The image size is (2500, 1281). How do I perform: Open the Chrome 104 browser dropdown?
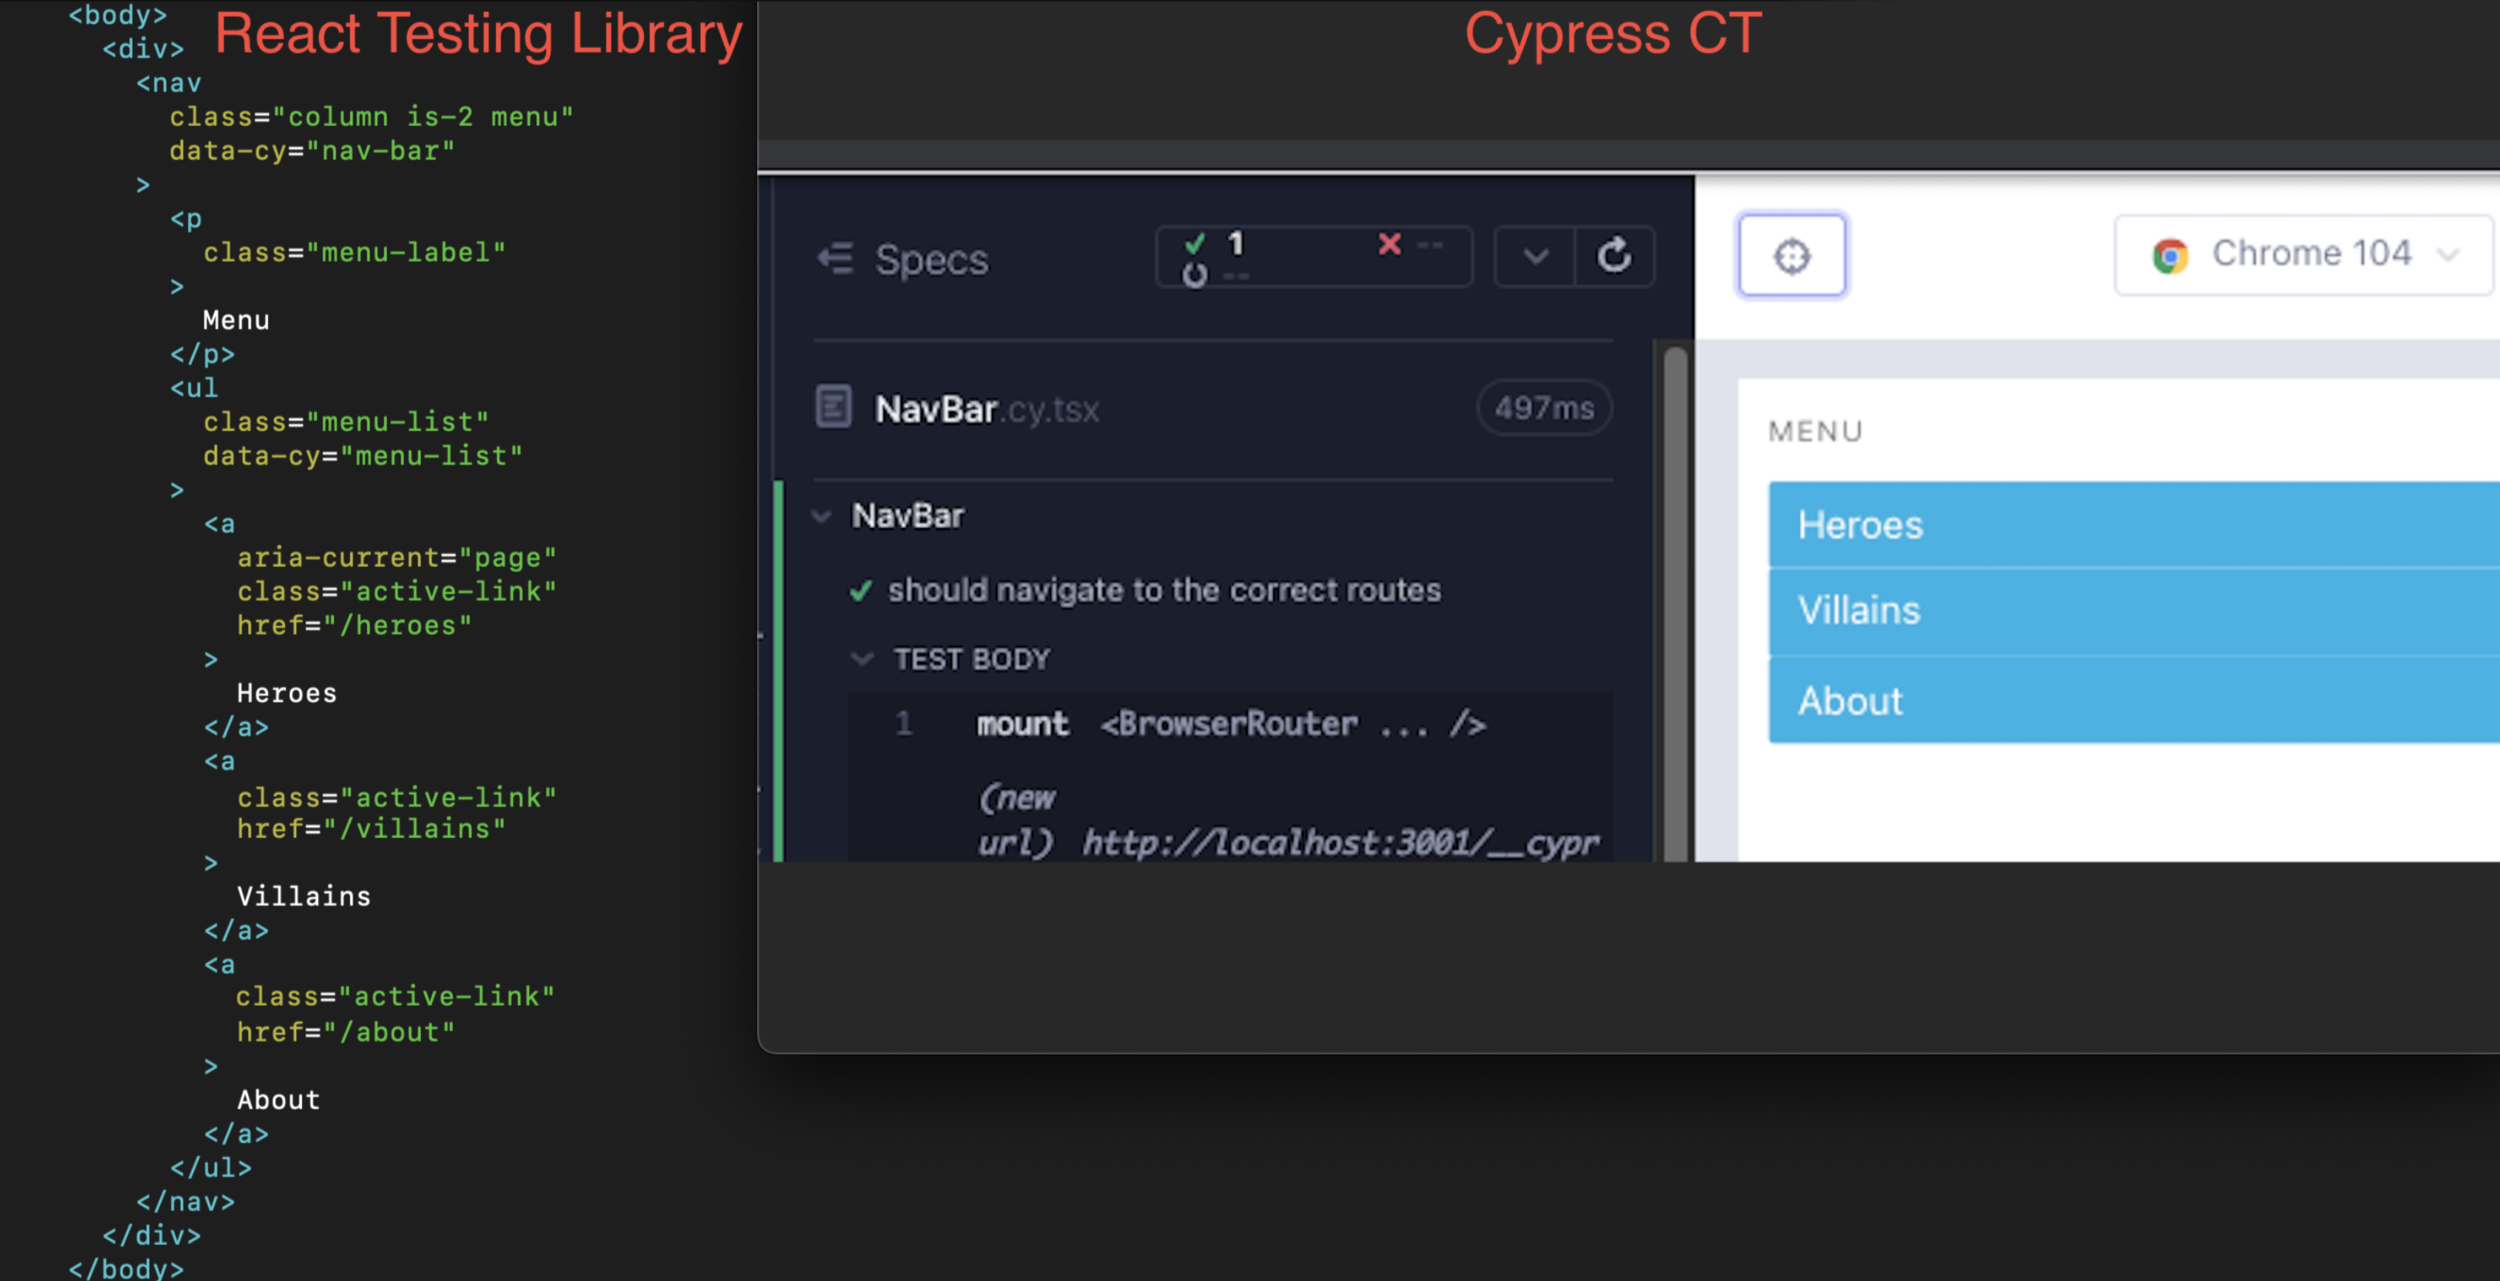pos(2445,255)
